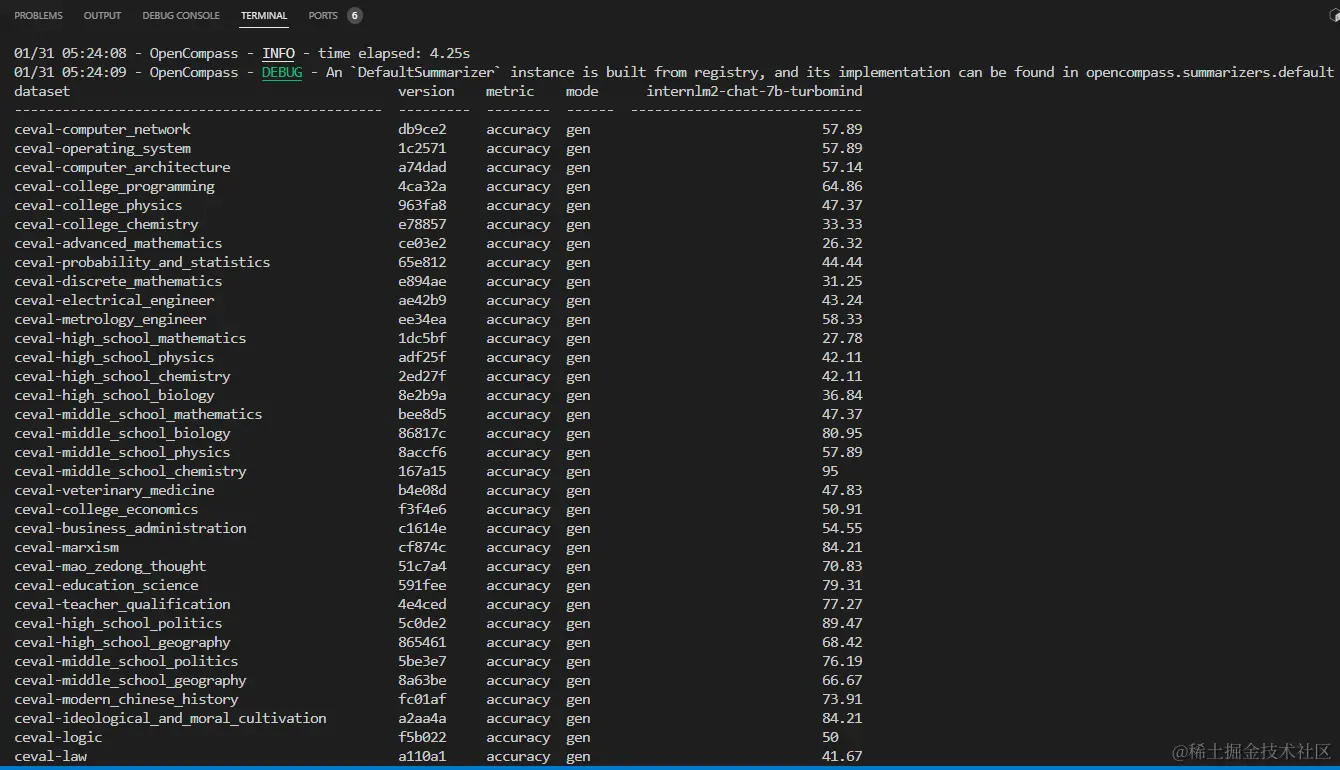Click ceval-middle_school_mathematics dataset name

click(x=138, y=414)
